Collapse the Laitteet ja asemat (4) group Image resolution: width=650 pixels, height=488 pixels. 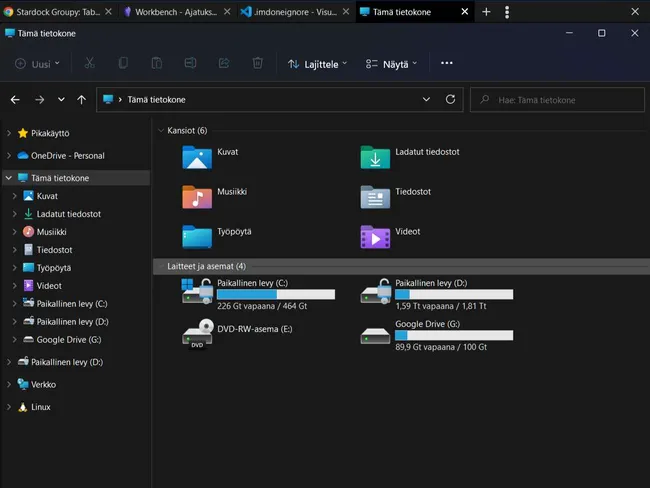(161, 266)
